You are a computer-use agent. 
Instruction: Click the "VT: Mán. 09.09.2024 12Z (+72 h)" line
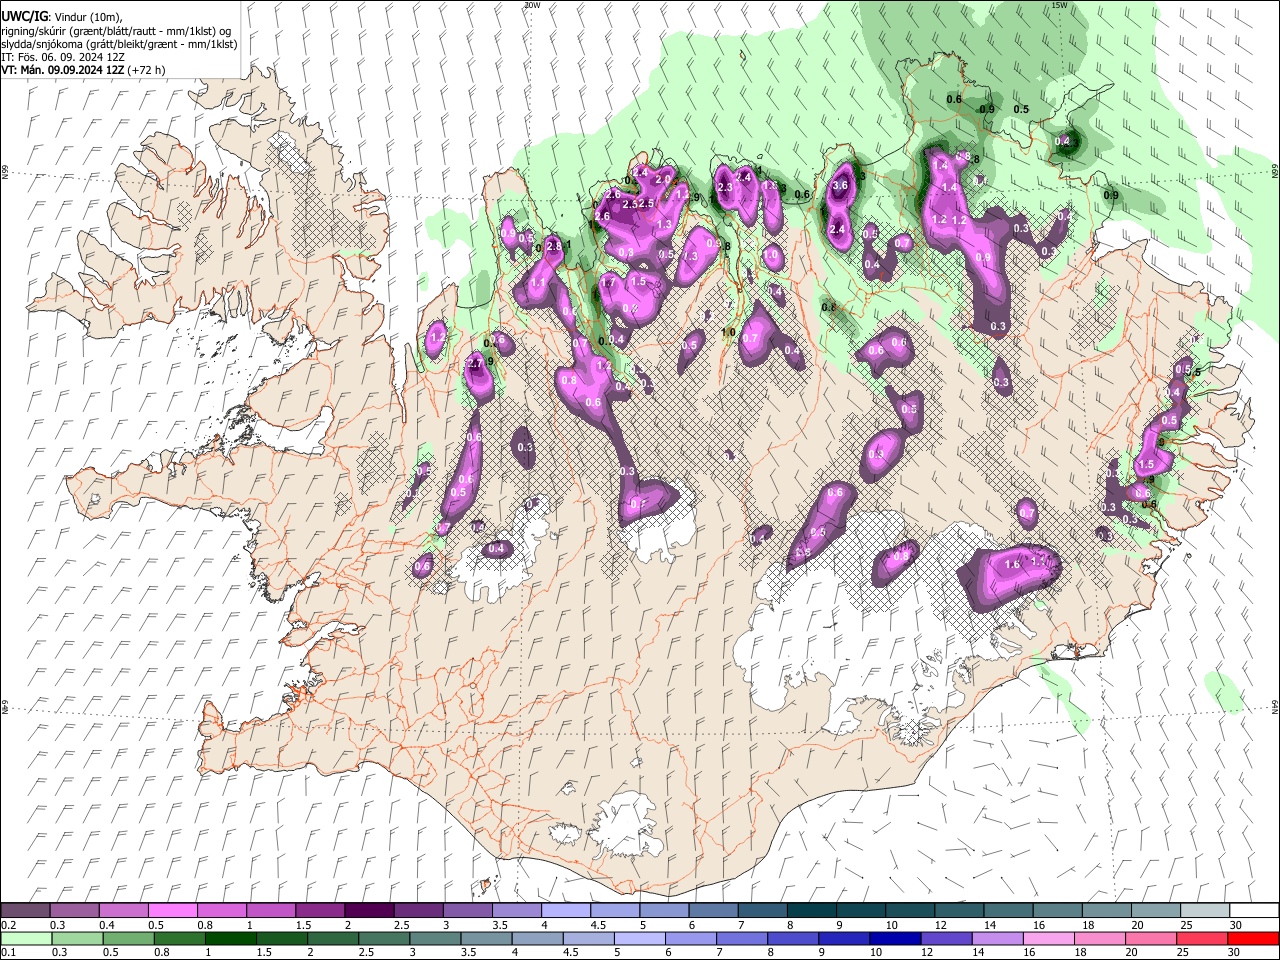coord(83,70)
